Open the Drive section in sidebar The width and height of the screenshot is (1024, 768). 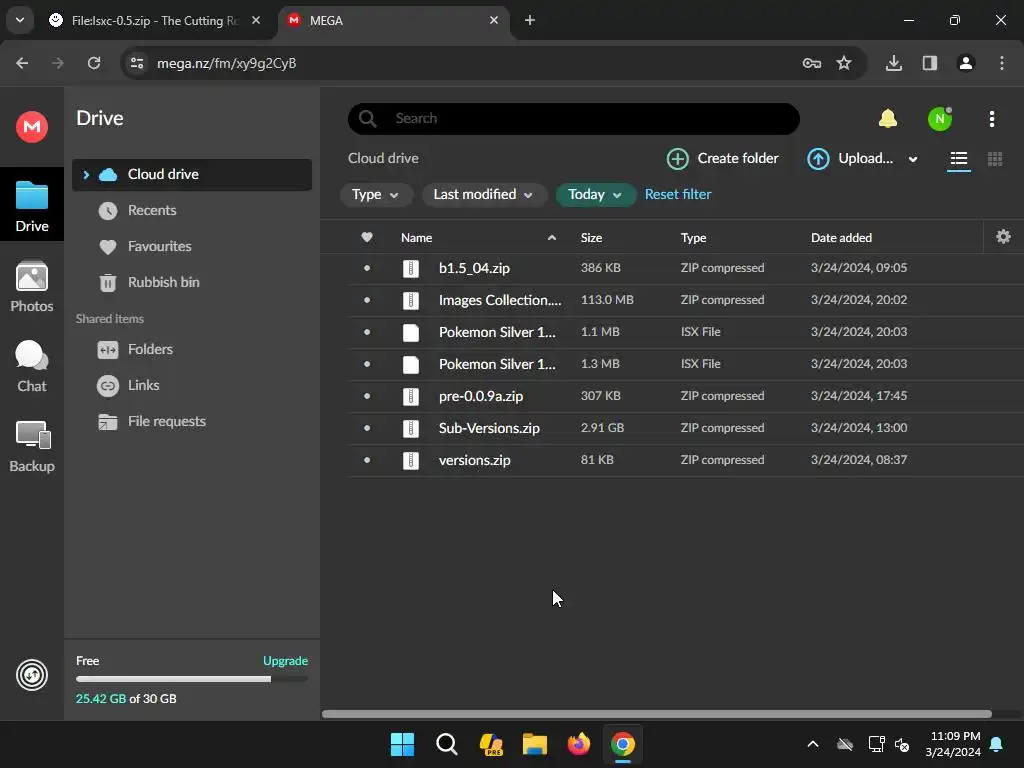pos(31,206)
